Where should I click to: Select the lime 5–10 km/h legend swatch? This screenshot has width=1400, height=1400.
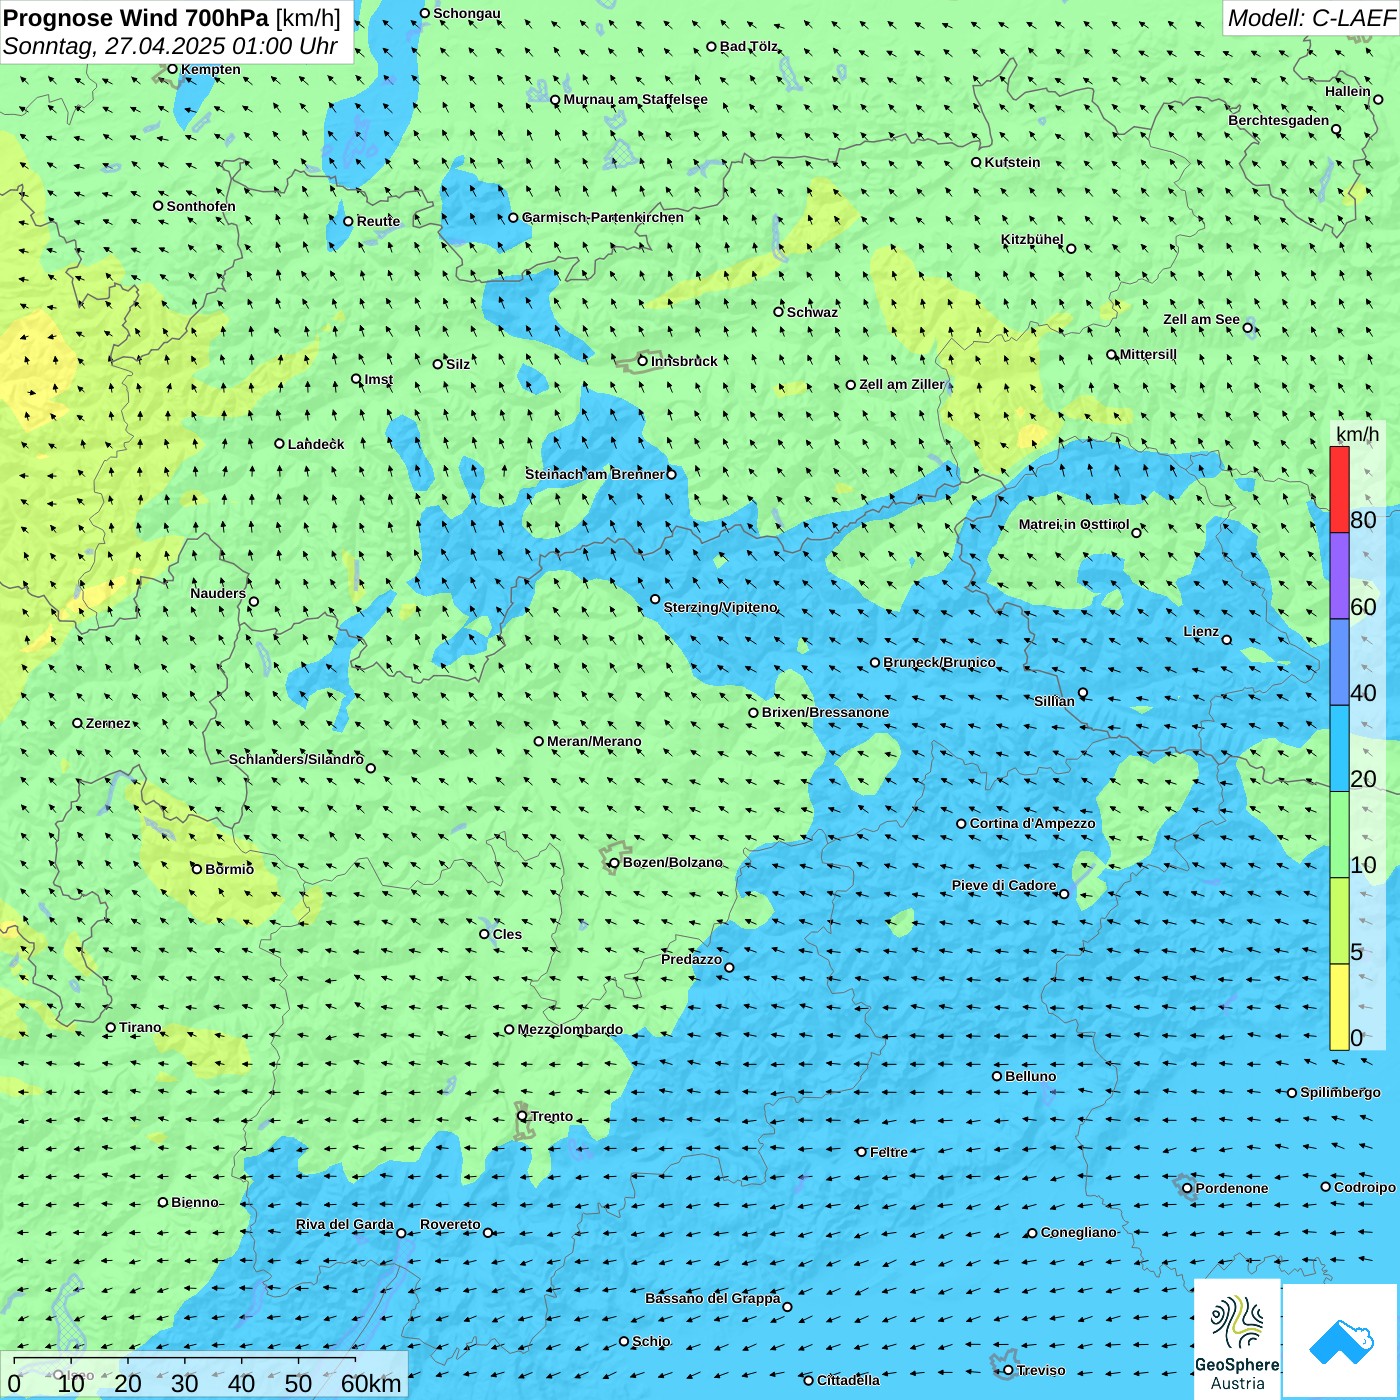(1339, 921)
